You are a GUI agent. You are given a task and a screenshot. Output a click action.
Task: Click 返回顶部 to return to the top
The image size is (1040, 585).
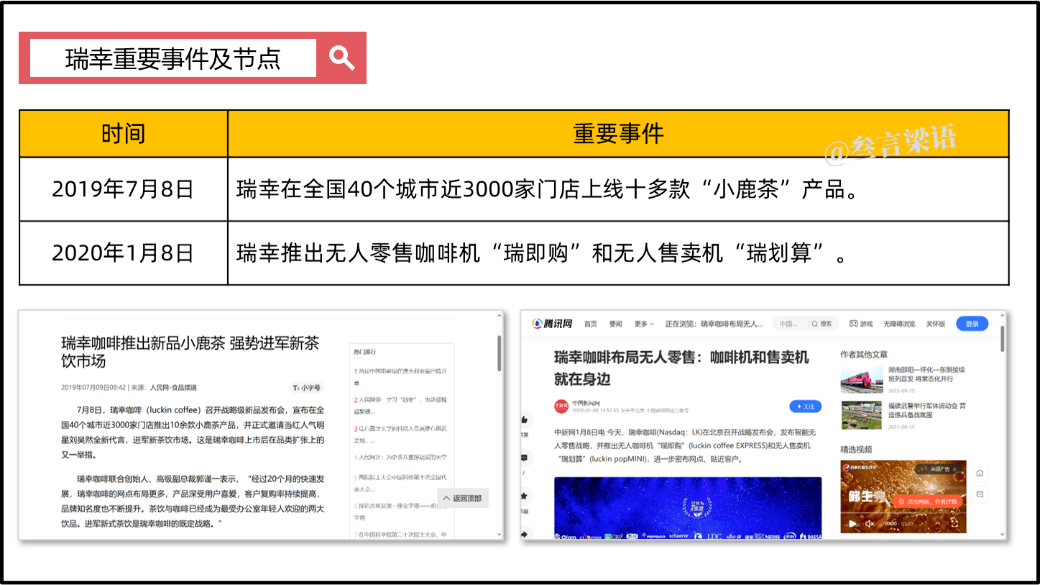[462, 498]
